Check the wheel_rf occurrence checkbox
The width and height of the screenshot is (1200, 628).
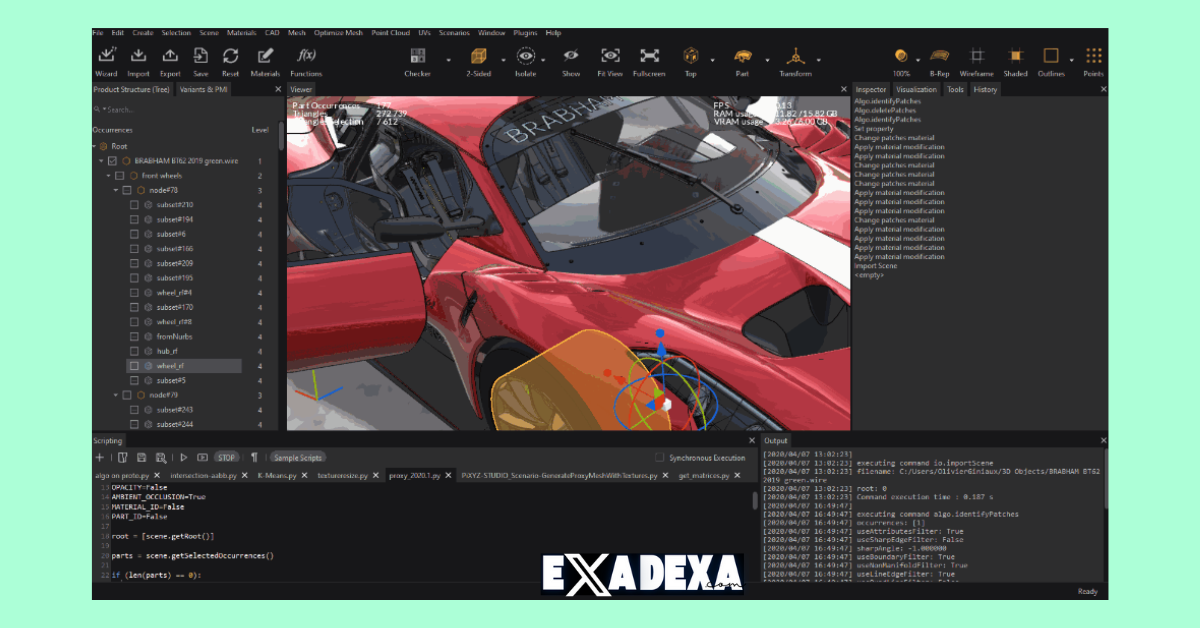[x=132, y=365]
